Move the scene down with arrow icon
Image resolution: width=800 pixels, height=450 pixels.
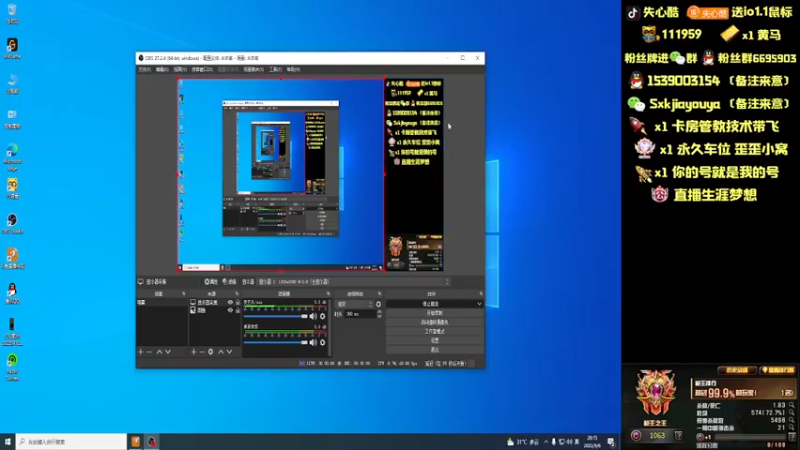coord(168,352)
